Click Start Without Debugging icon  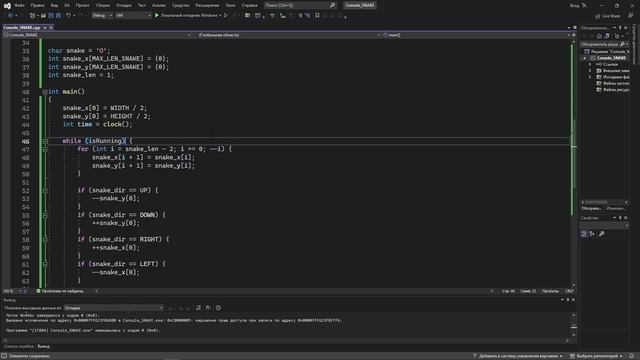[226, 16]
